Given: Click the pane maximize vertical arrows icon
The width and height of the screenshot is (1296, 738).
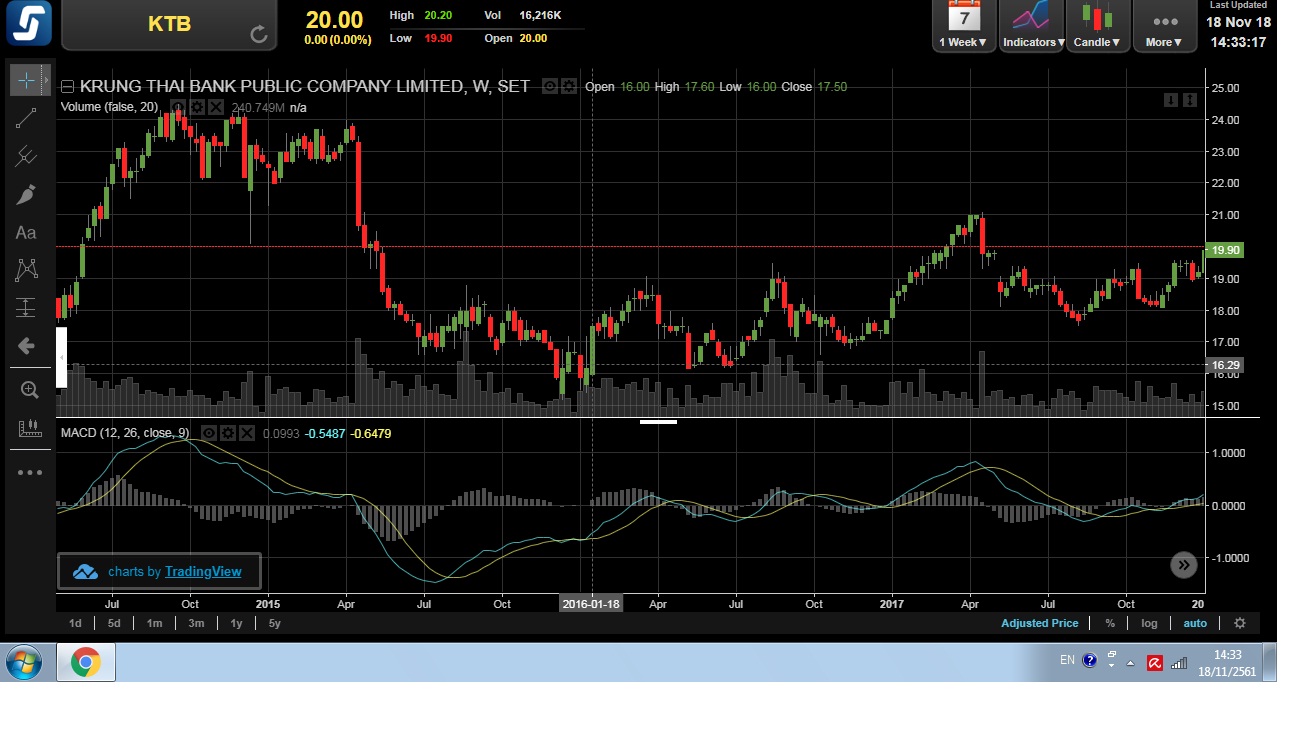Looking at the screenshot, I should tap(1190, 100).
